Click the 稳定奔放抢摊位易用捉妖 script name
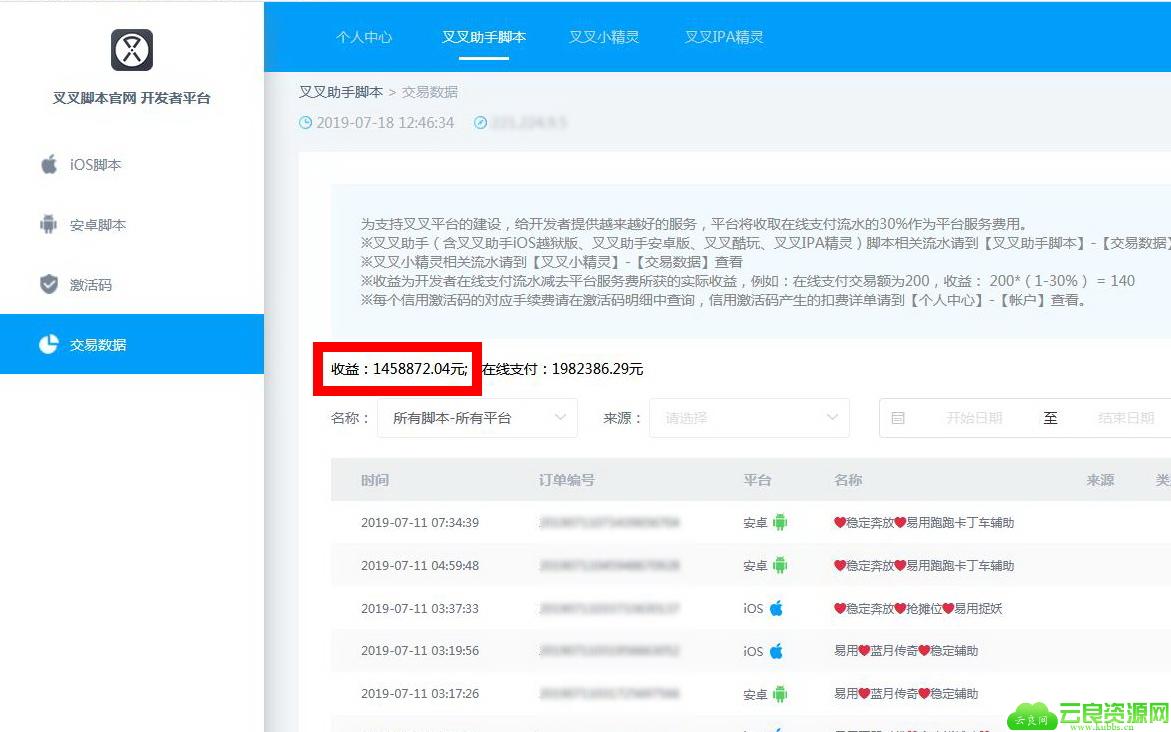Image resolution: width=1171 pixels, height=732 pixels. click(x=918, y=608)
